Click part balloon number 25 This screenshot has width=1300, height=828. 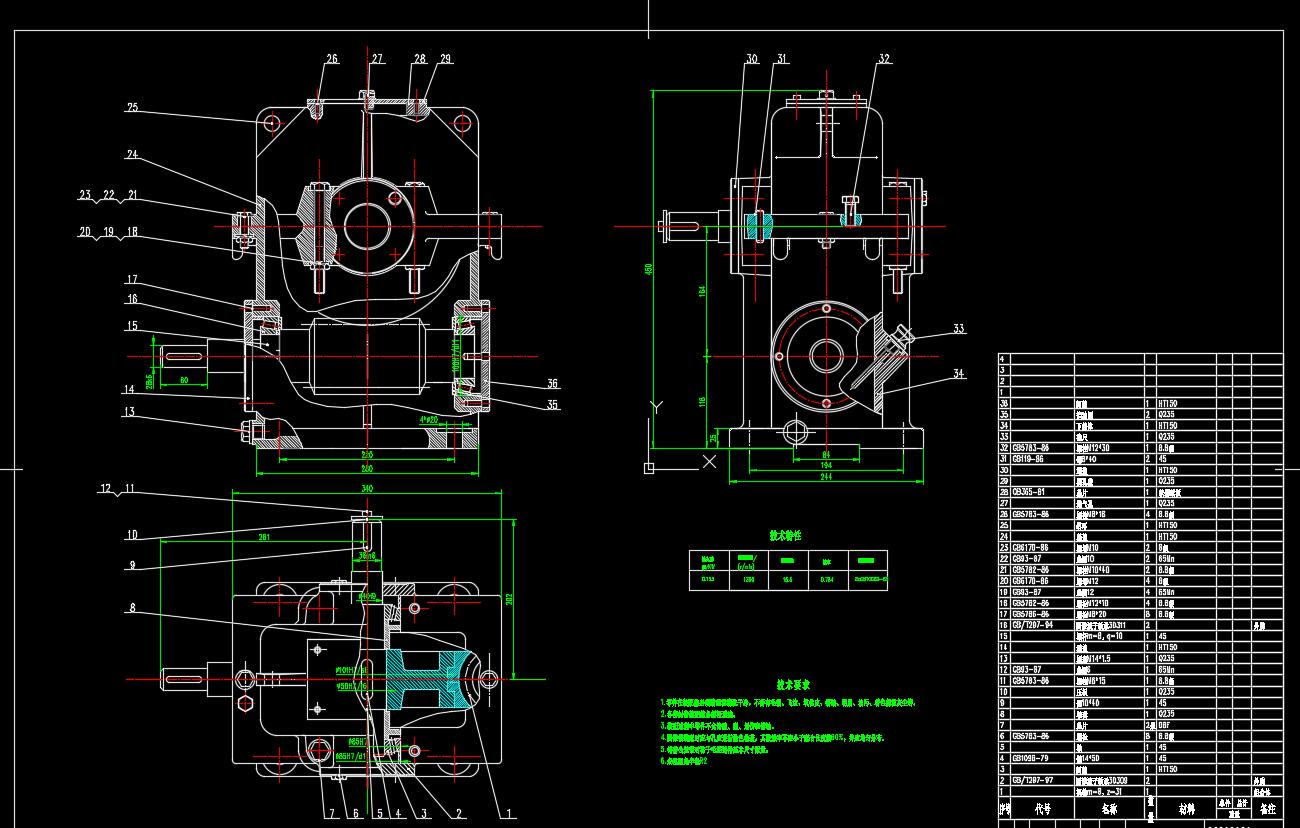(132, 107)
